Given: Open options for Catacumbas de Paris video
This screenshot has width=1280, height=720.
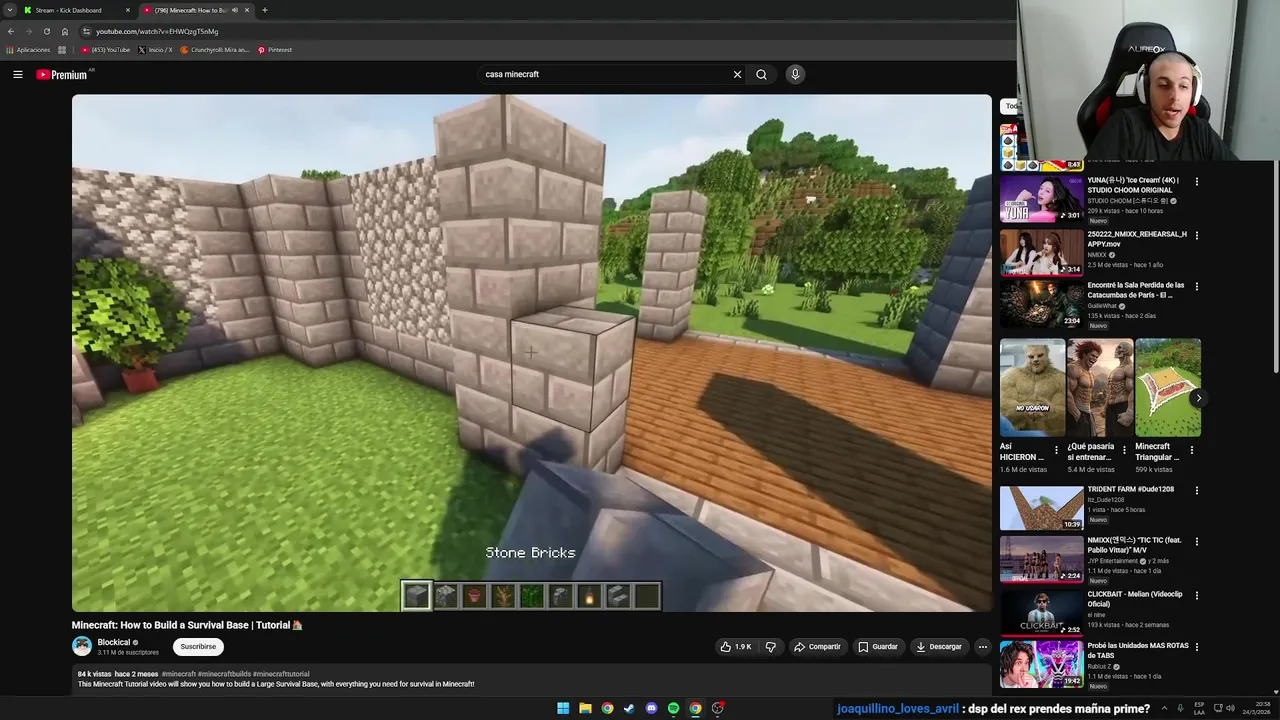Looking at the screenshot, I should 1196,287.
